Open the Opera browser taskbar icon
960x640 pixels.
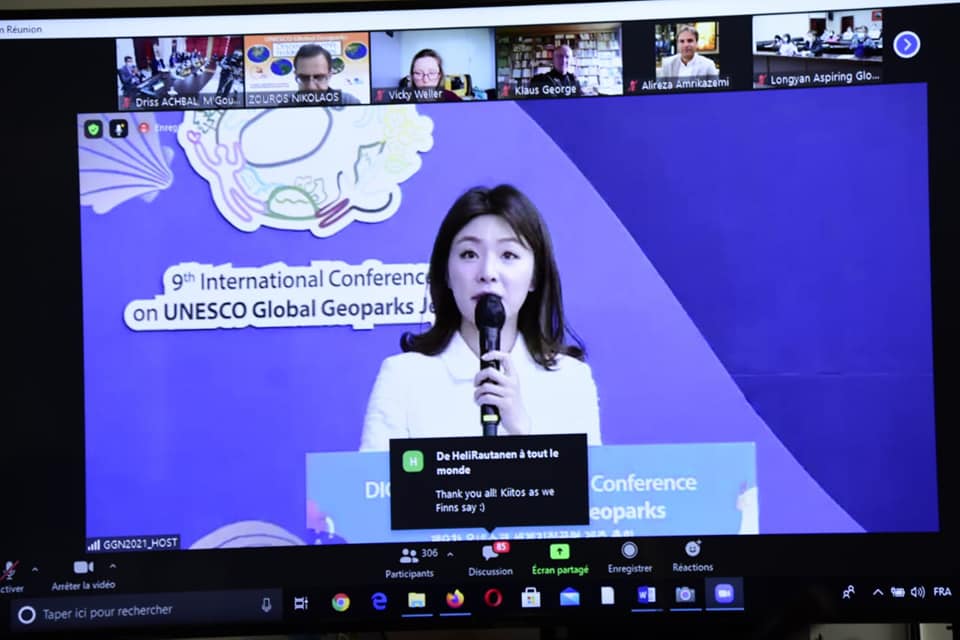point(493,598)
